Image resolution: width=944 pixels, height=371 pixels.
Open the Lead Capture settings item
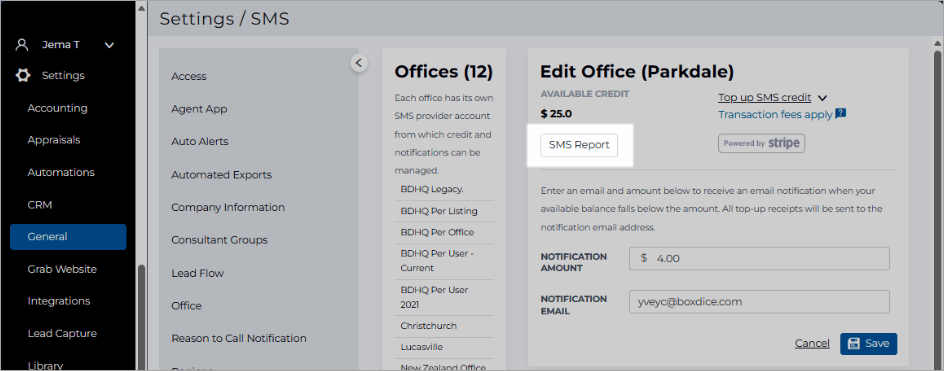[62, 334]
